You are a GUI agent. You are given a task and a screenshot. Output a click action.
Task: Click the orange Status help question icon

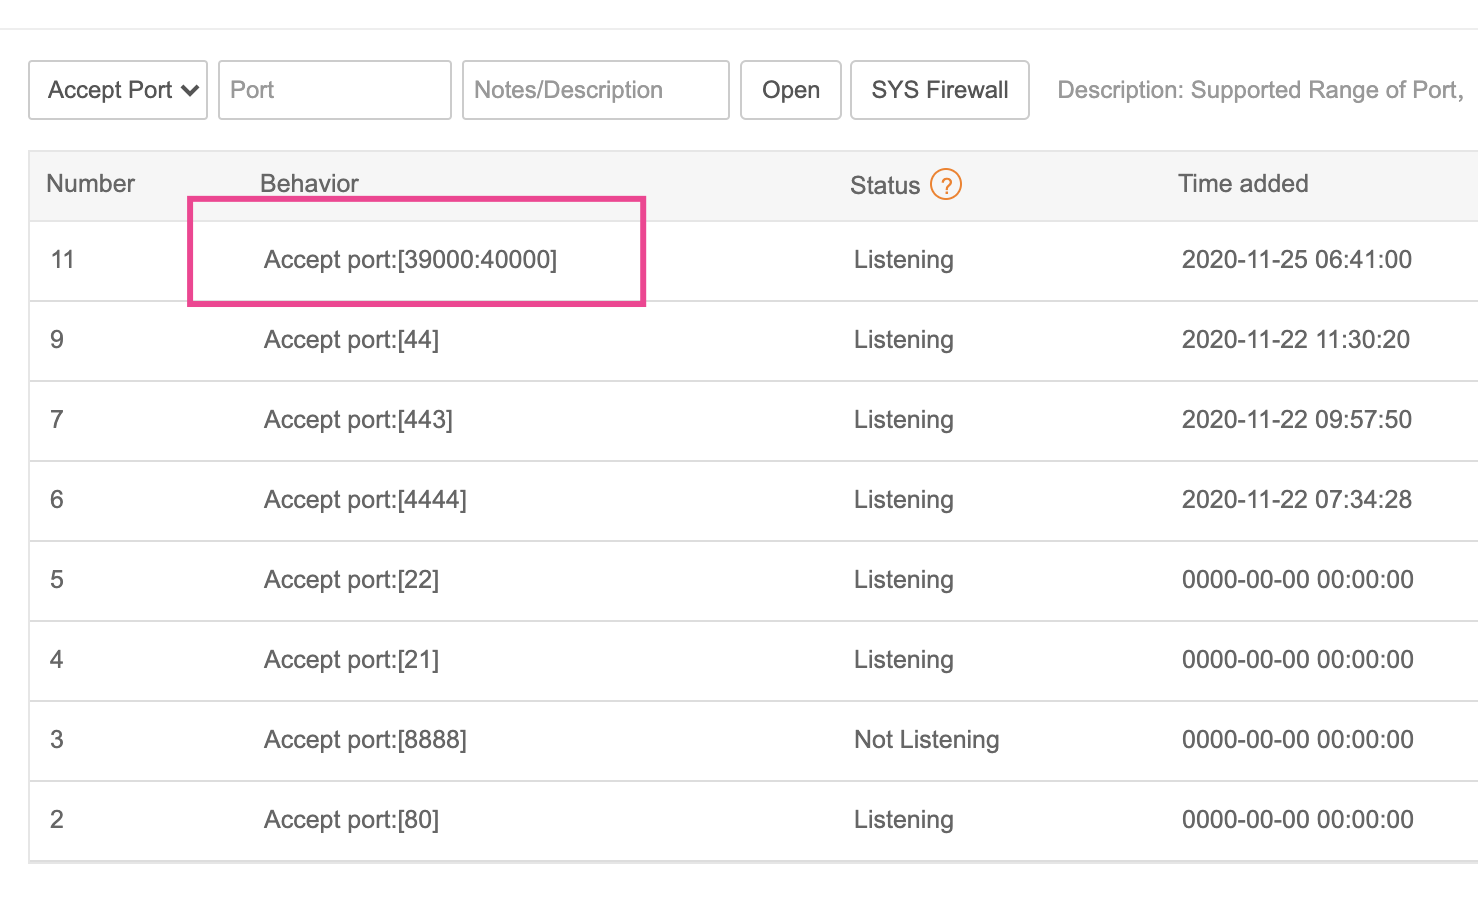coord(945,185)
